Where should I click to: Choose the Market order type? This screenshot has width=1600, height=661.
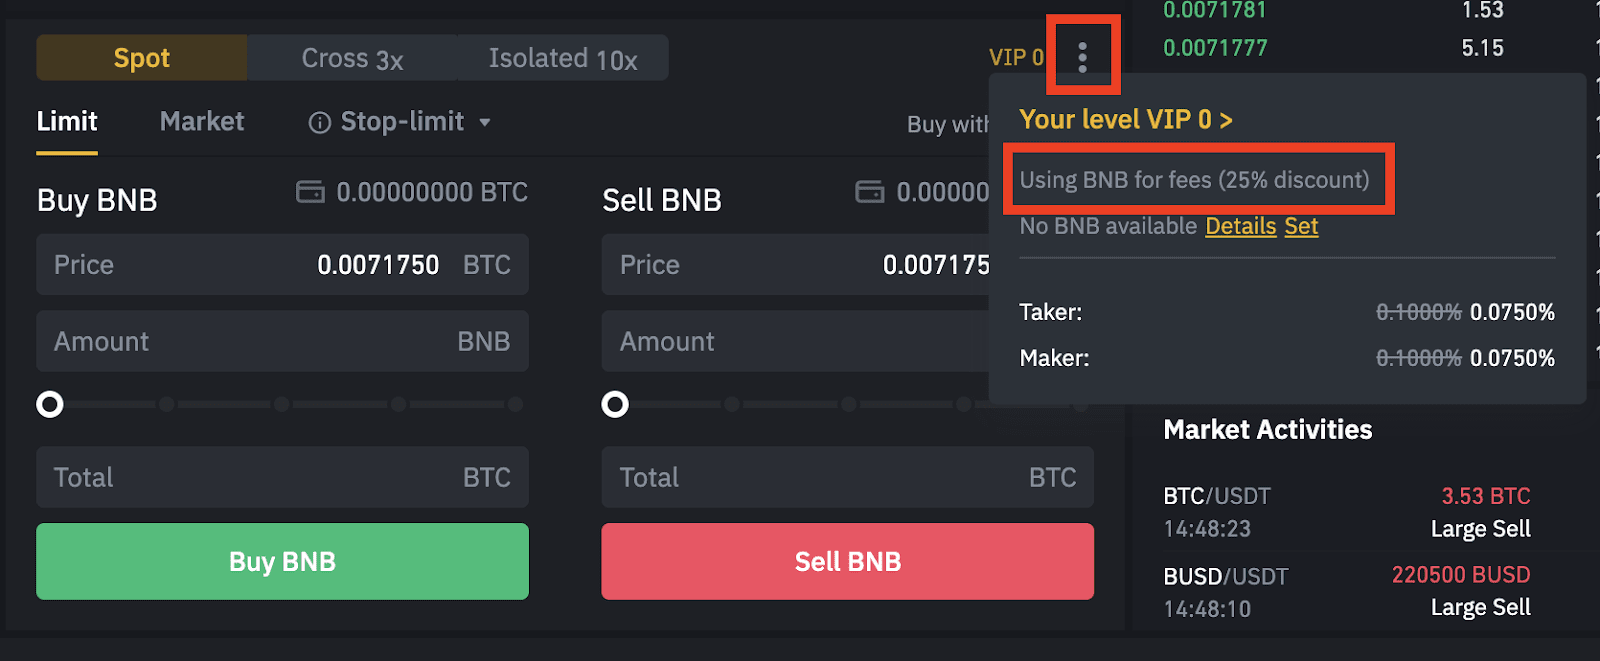tap(202, 122)
